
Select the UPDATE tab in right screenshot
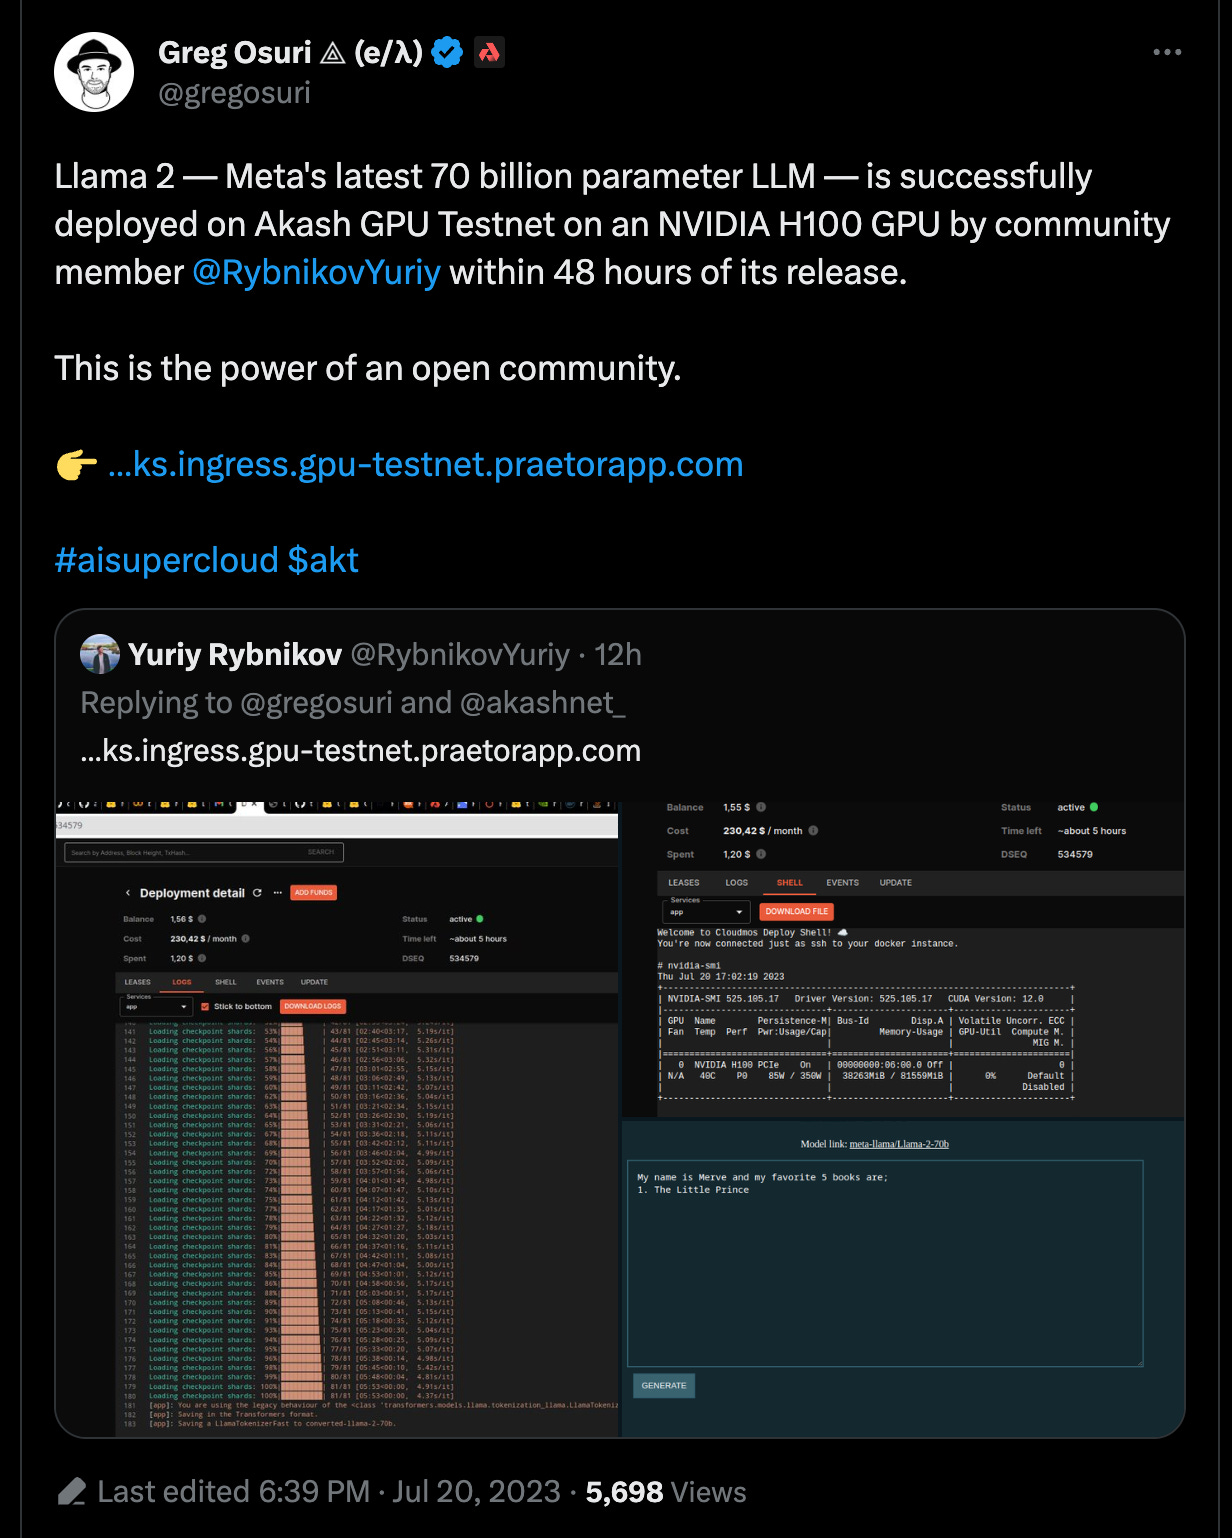pyautogui.click(x=896, y=883)
